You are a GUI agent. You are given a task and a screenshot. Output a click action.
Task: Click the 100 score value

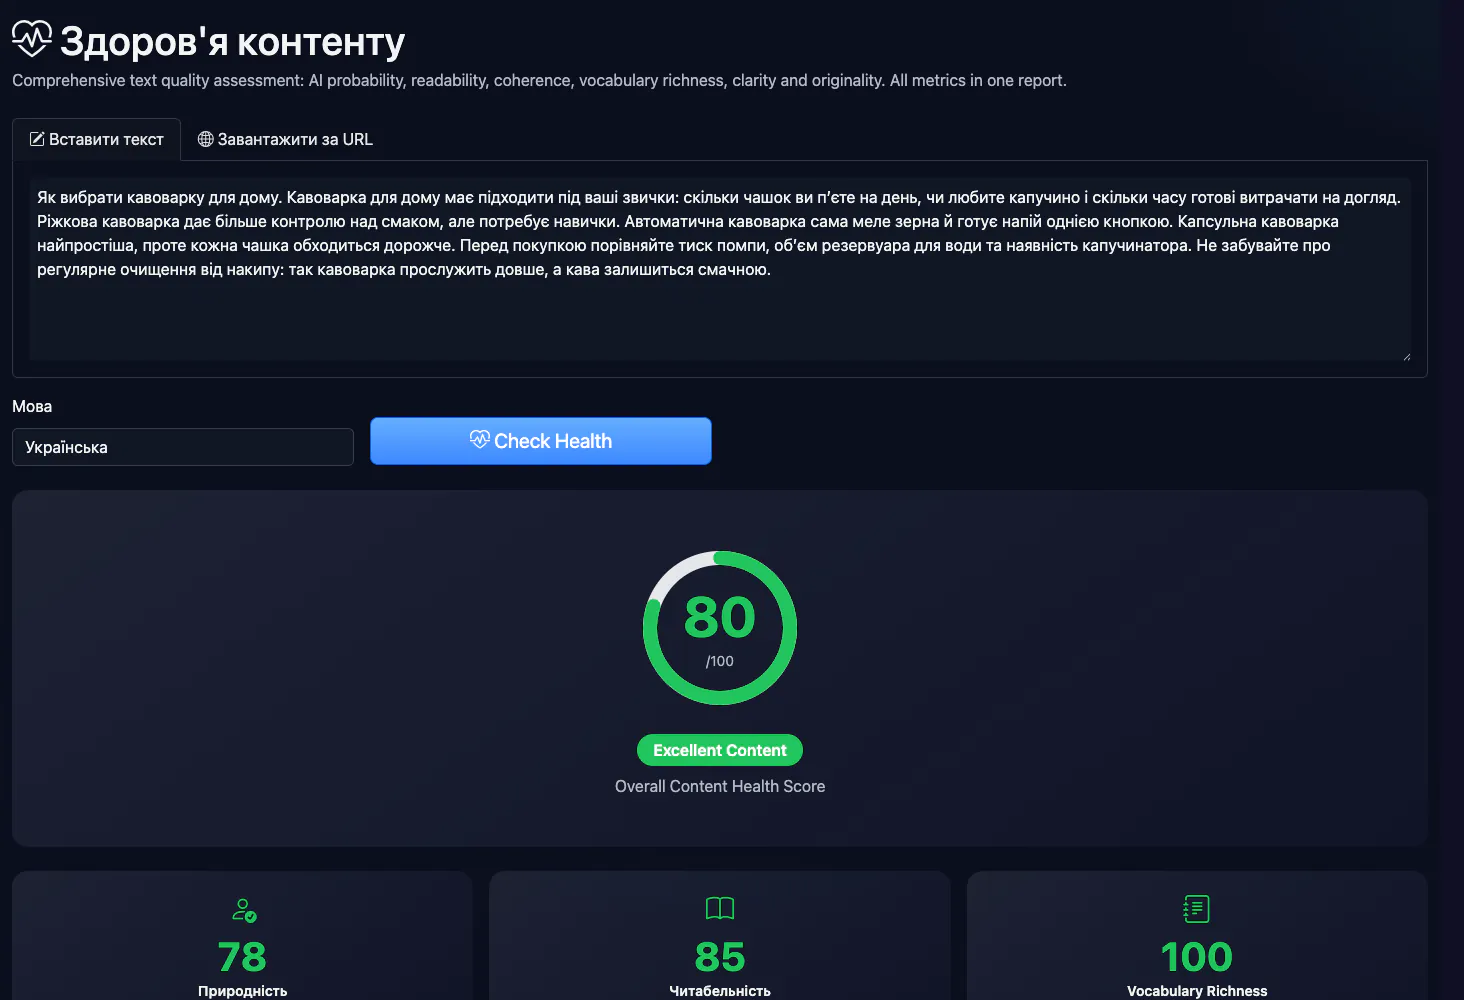tap(1197, 957)
